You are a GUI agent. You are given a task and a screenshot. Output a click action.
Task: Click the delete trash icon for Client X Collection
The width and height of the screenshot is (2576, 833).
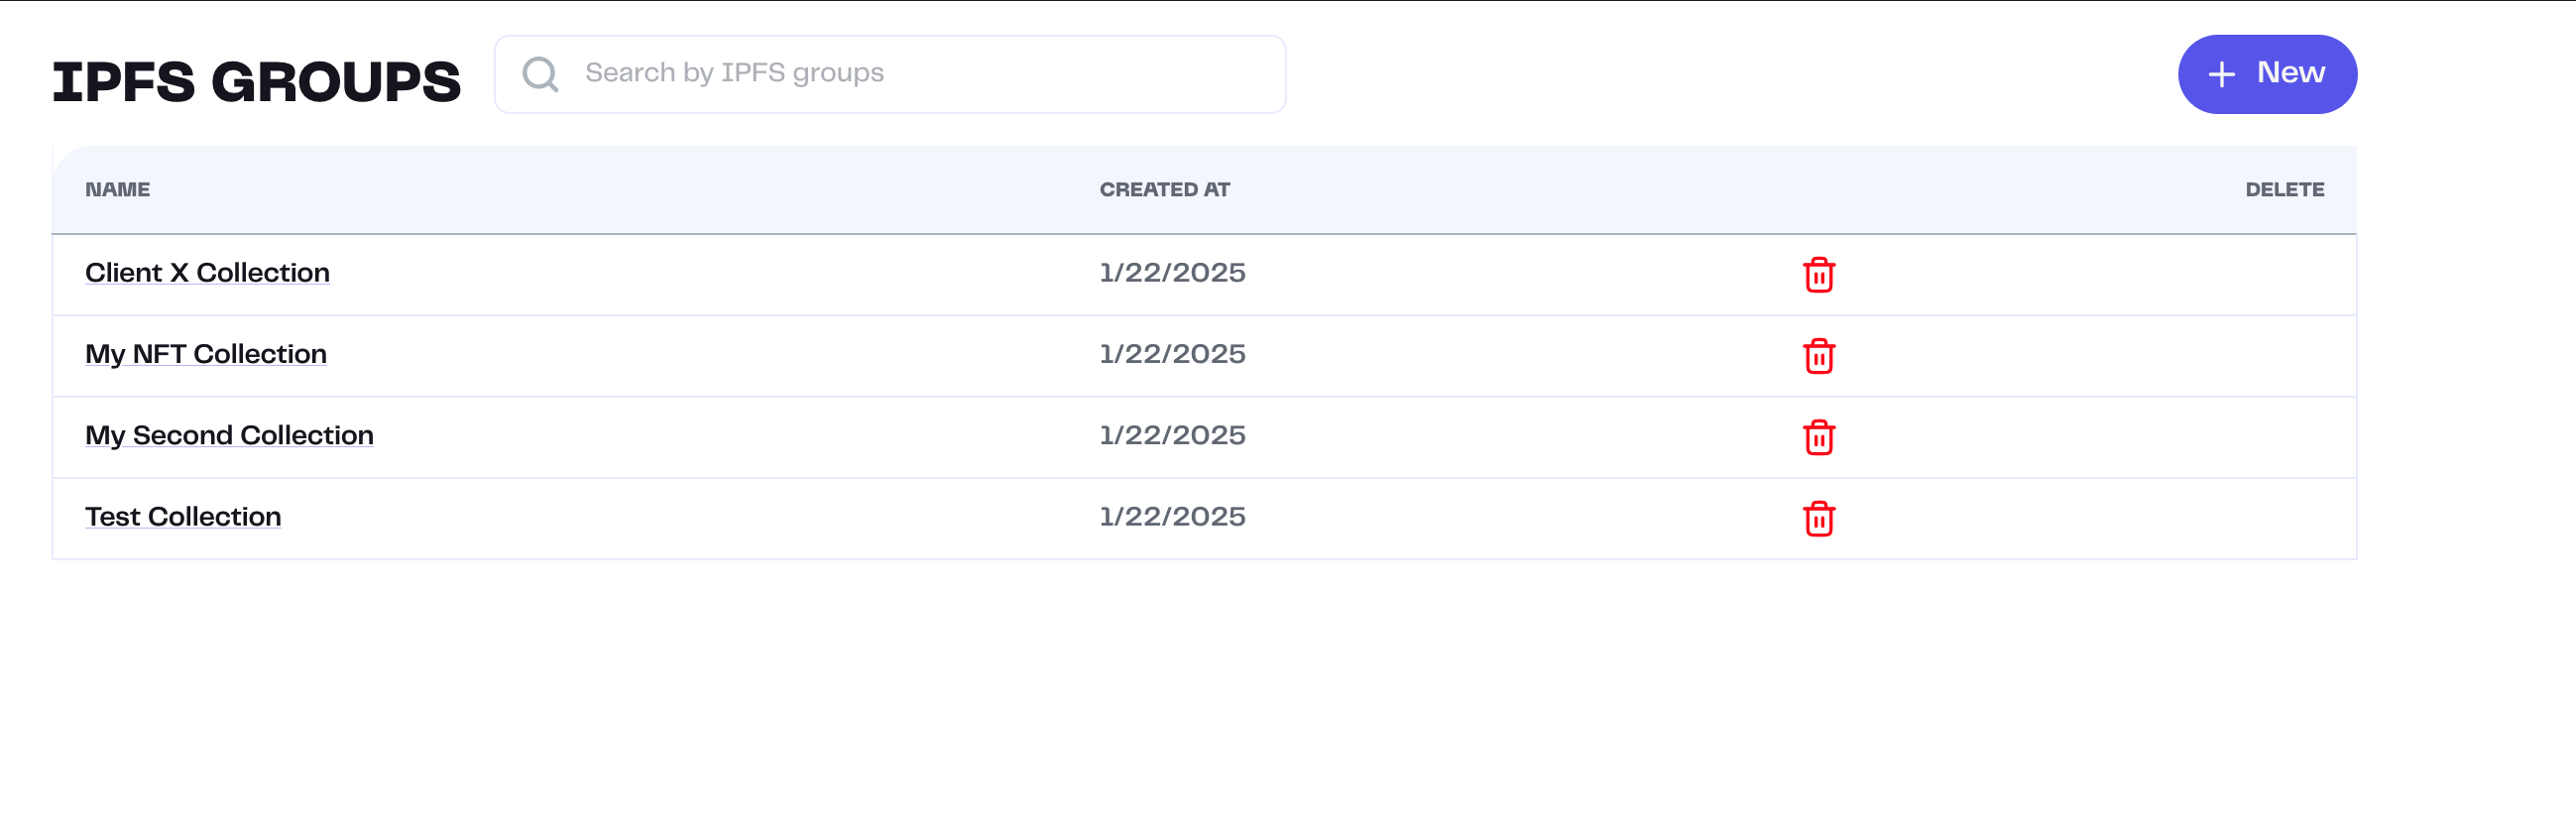(x=1819, y=274)
